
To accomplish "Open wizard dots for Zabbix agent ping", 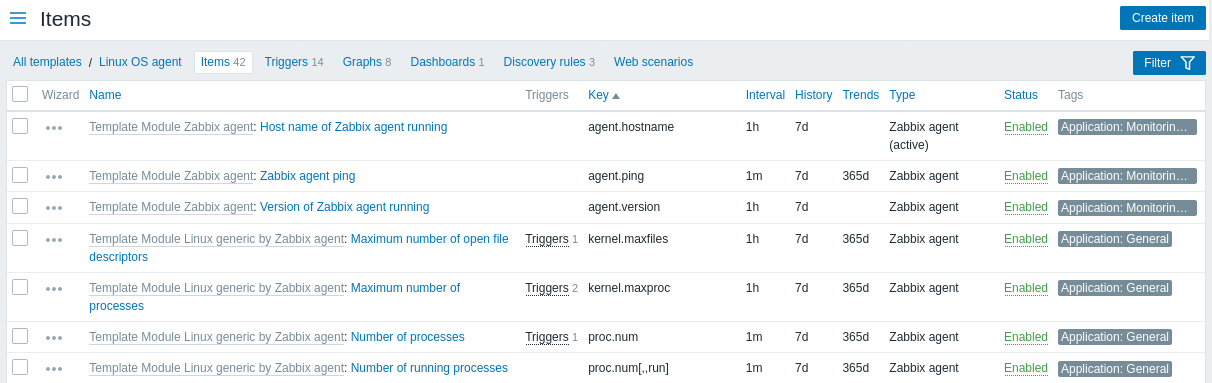I will coord(54,177).
